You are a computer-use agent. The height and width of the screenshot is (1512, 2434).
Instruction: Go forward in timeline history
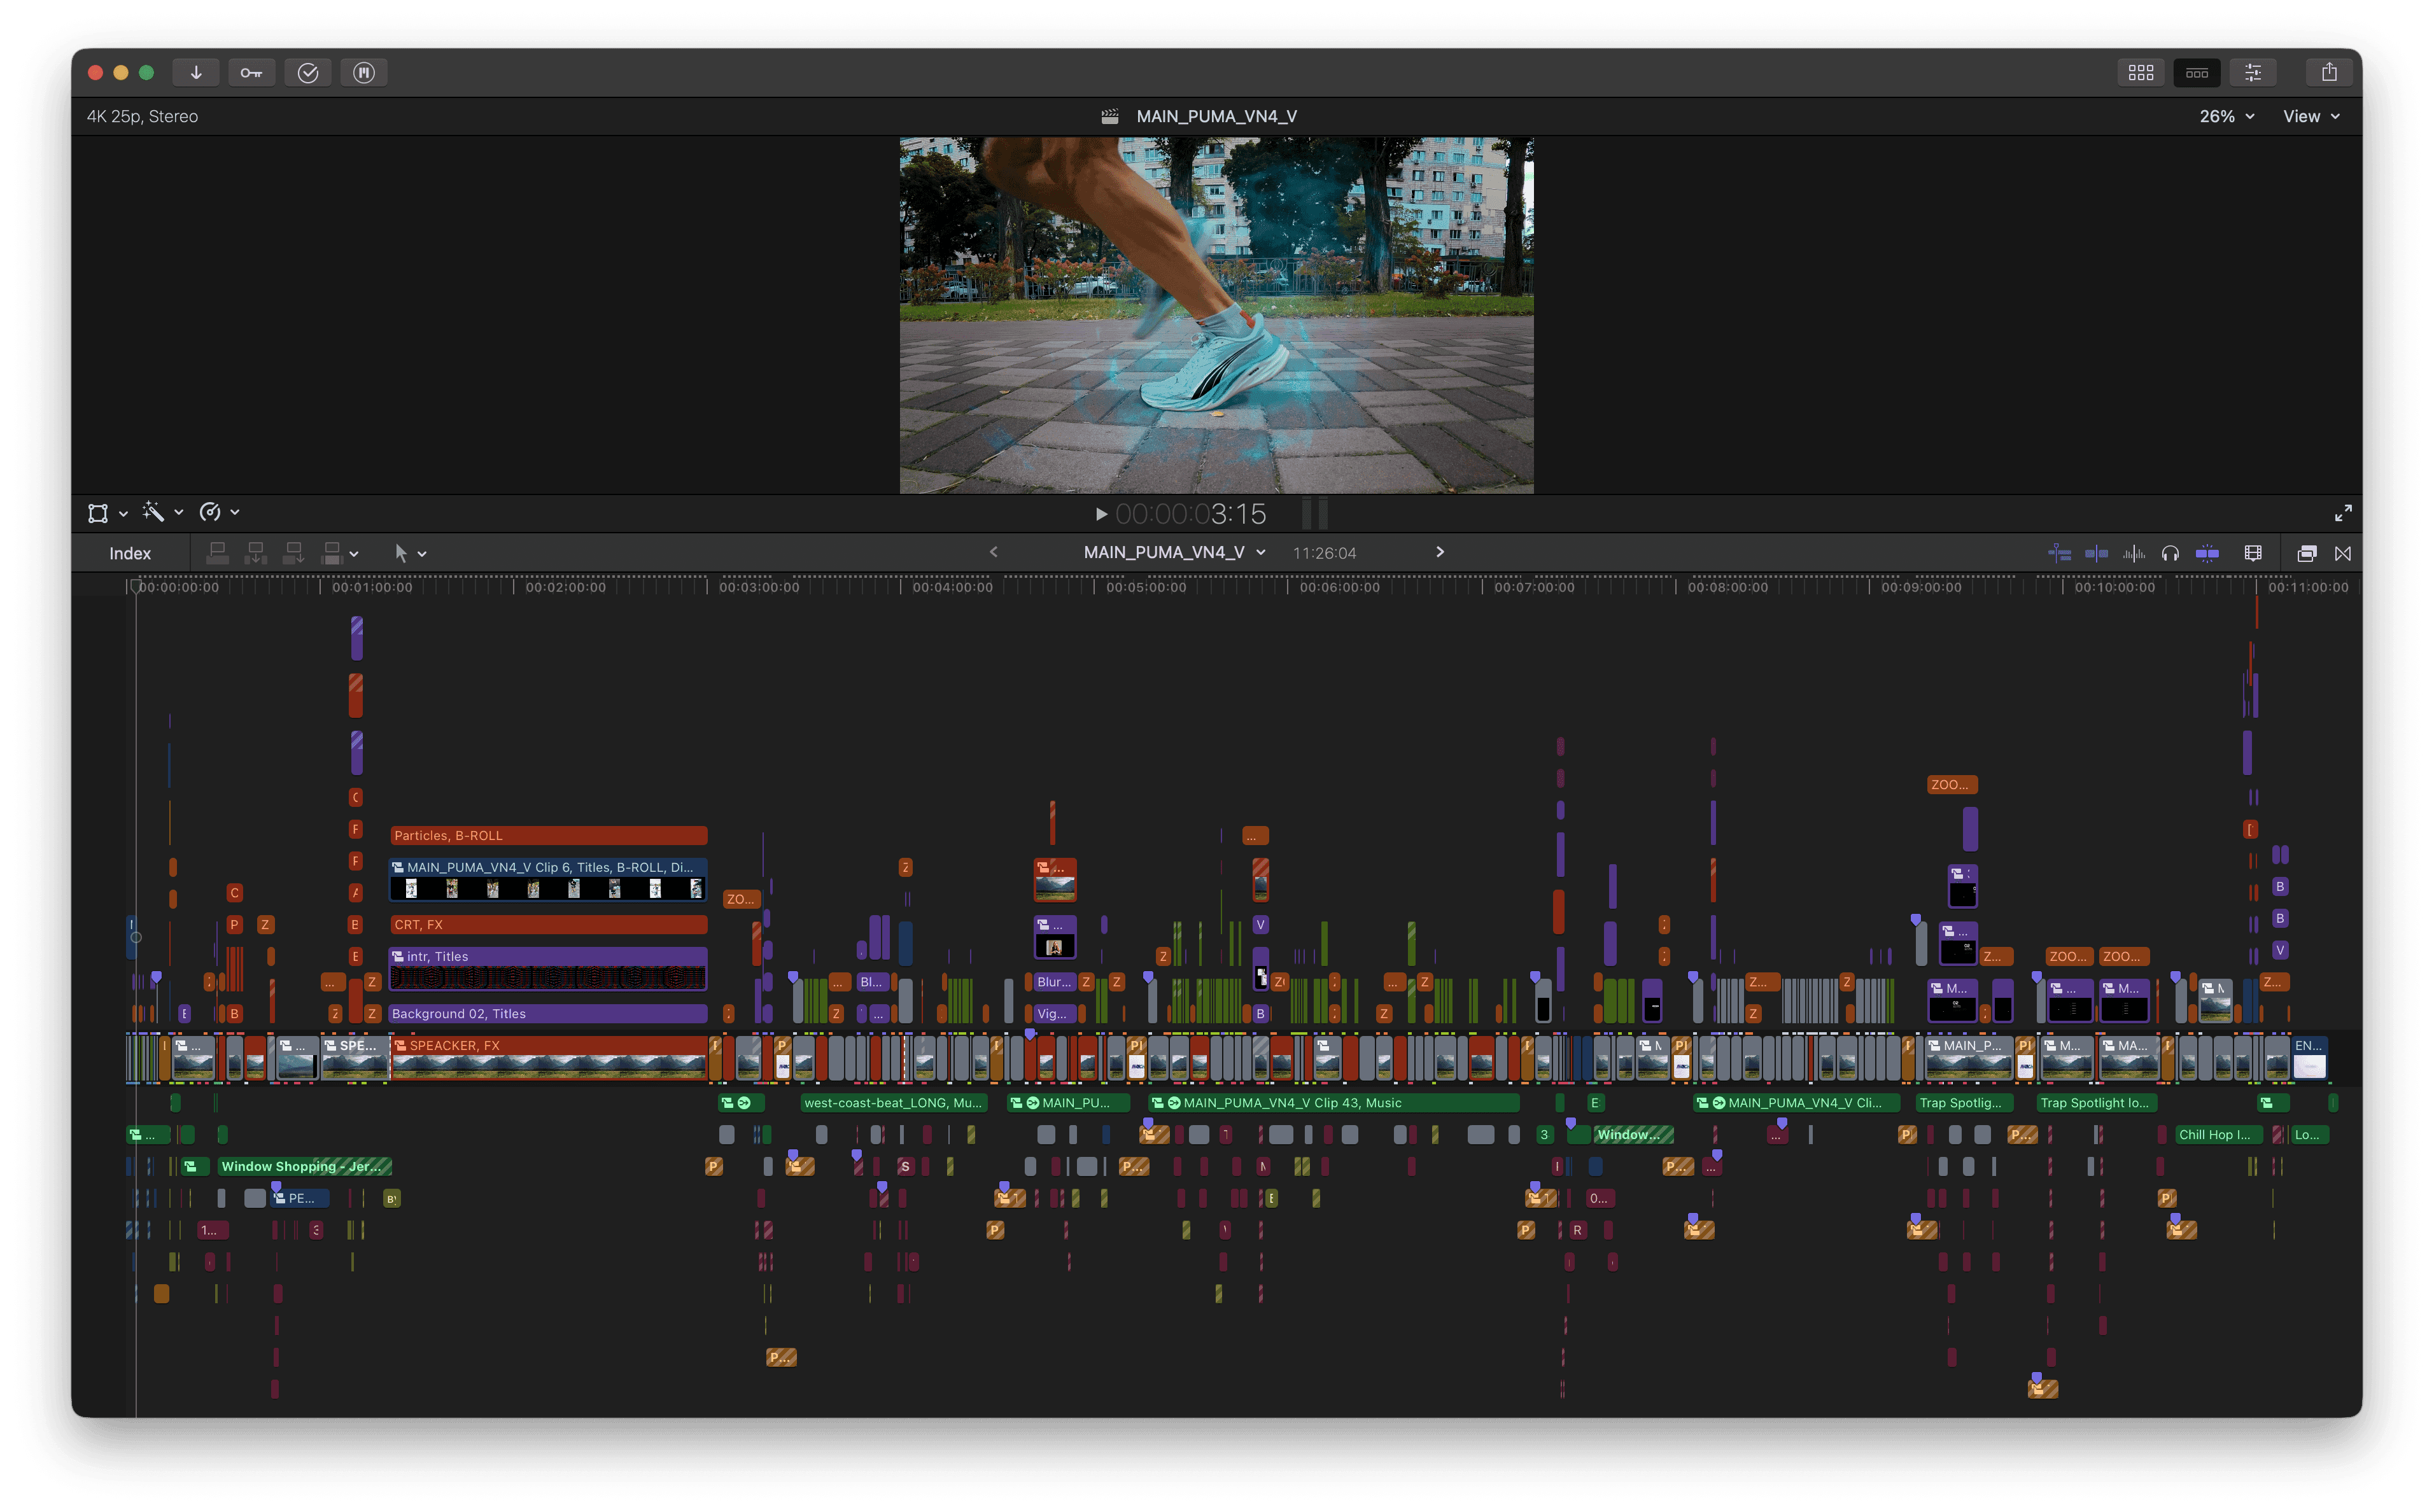[1440, 552]
